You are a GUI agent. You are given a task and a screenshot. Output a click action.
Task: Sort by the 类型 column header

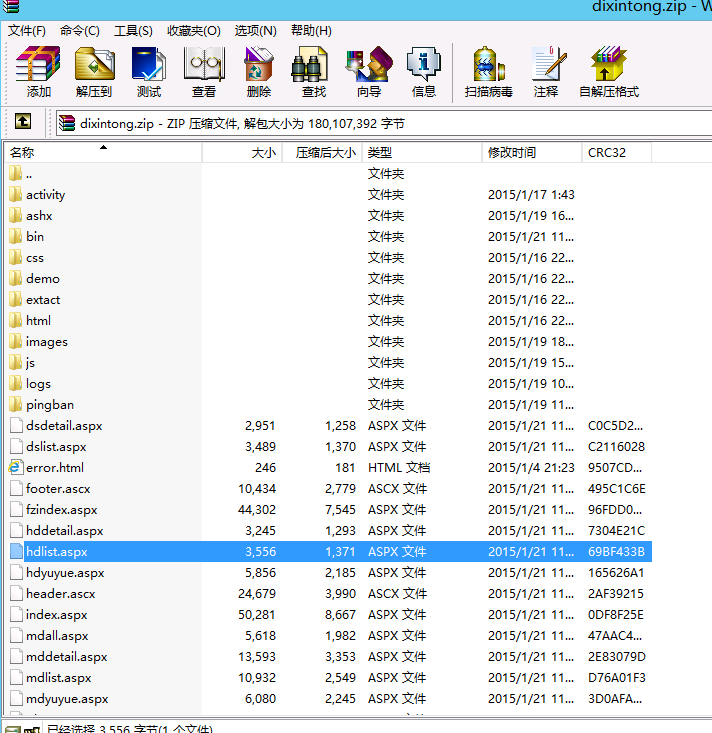pyautogui.click(x=422, y=152)
